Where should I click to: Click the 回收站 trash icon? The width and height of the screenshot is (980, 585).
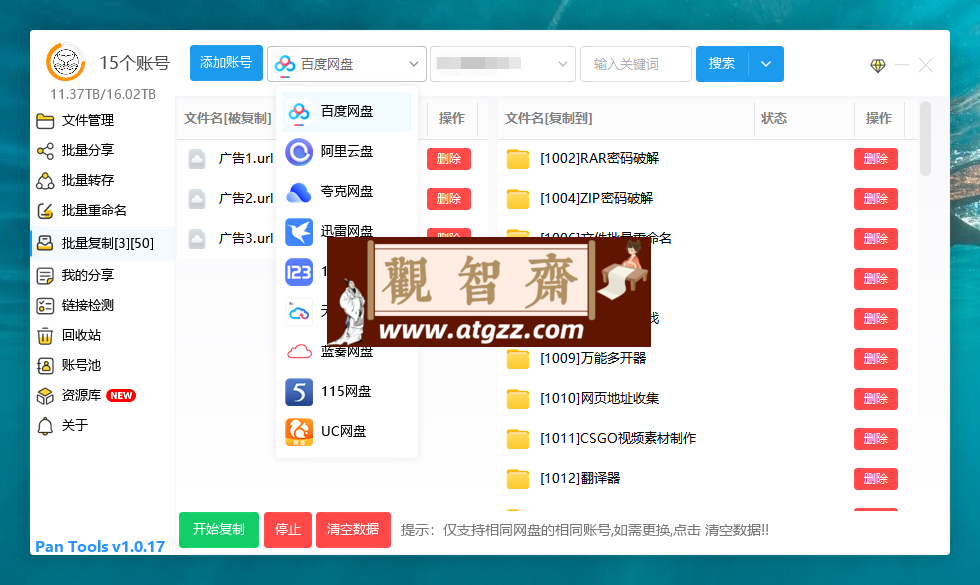pos(45,336)
